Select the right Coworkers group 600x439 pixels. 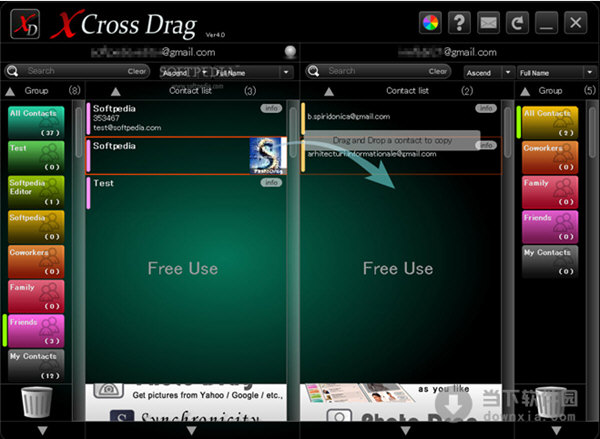[550, 157]
